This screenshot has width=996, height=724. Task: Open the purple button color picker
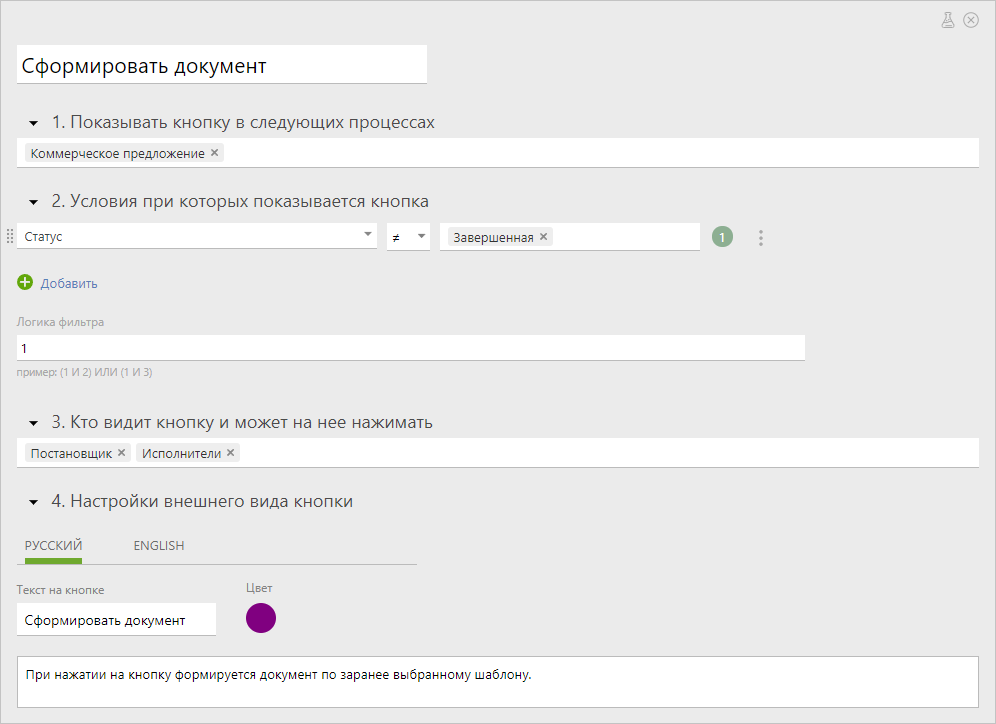pyautogui.click(x=261, y=618)
